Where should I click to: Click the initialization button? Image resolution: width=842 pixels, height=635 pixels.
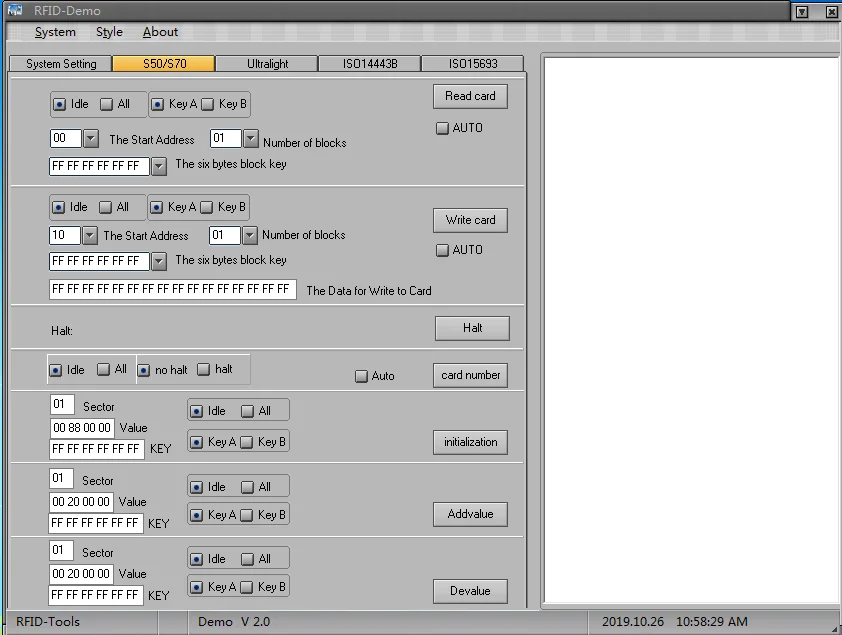pyautogui.click(x=470, y=442)
